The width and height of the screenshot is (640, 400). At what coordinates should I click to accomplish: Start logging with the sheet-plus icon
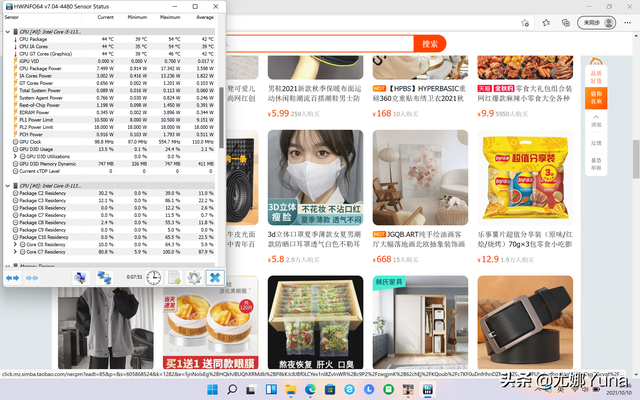(174, 278)
